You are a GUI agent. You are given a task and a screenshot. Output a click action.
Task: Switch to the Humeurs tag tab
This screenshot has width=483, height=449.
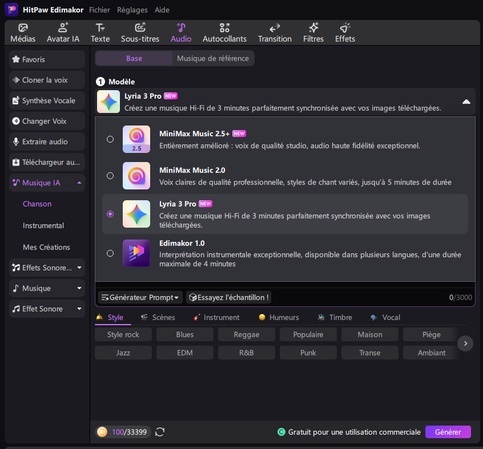[279, 317]
